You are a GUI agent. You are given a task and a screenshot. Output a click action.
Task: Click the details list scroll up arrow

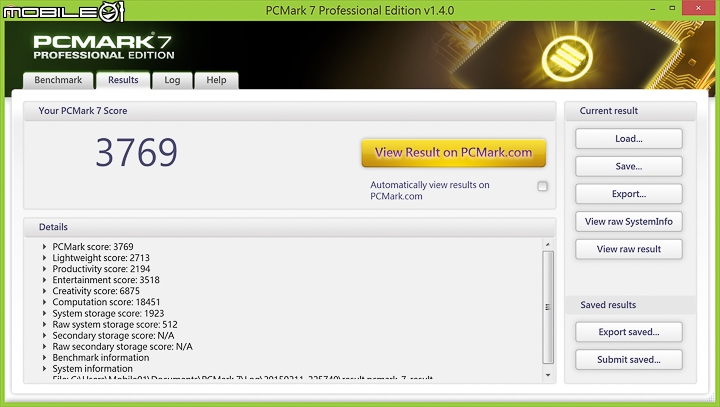(547, 244)
